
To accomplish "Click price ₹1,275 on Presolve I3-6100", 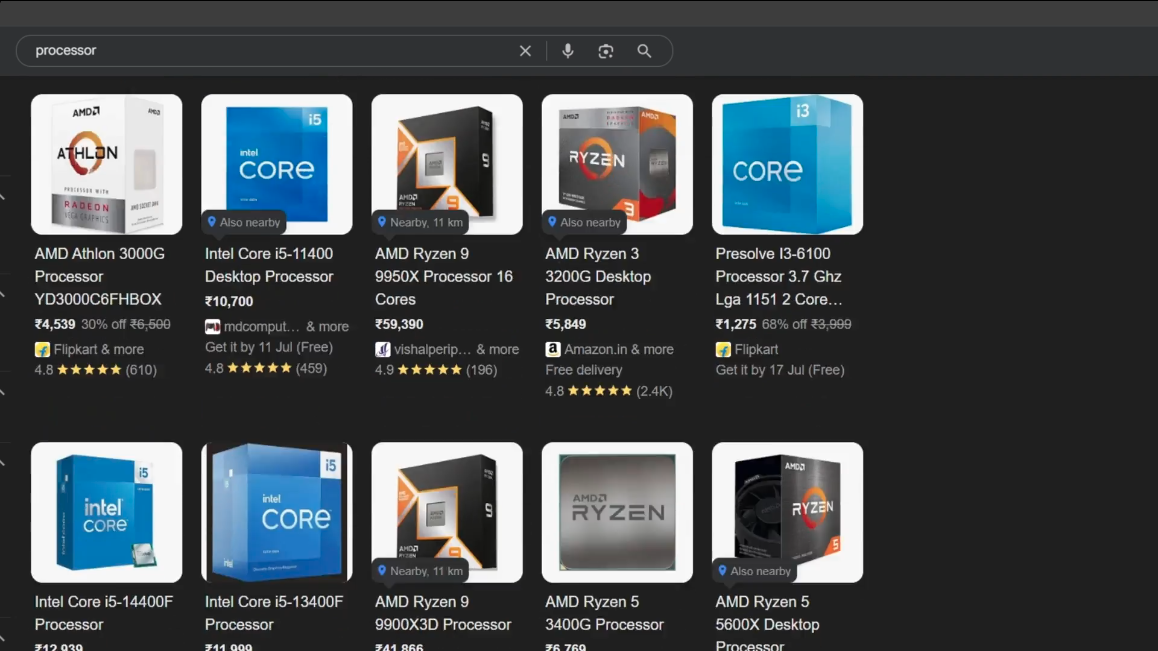I will 736,324.
